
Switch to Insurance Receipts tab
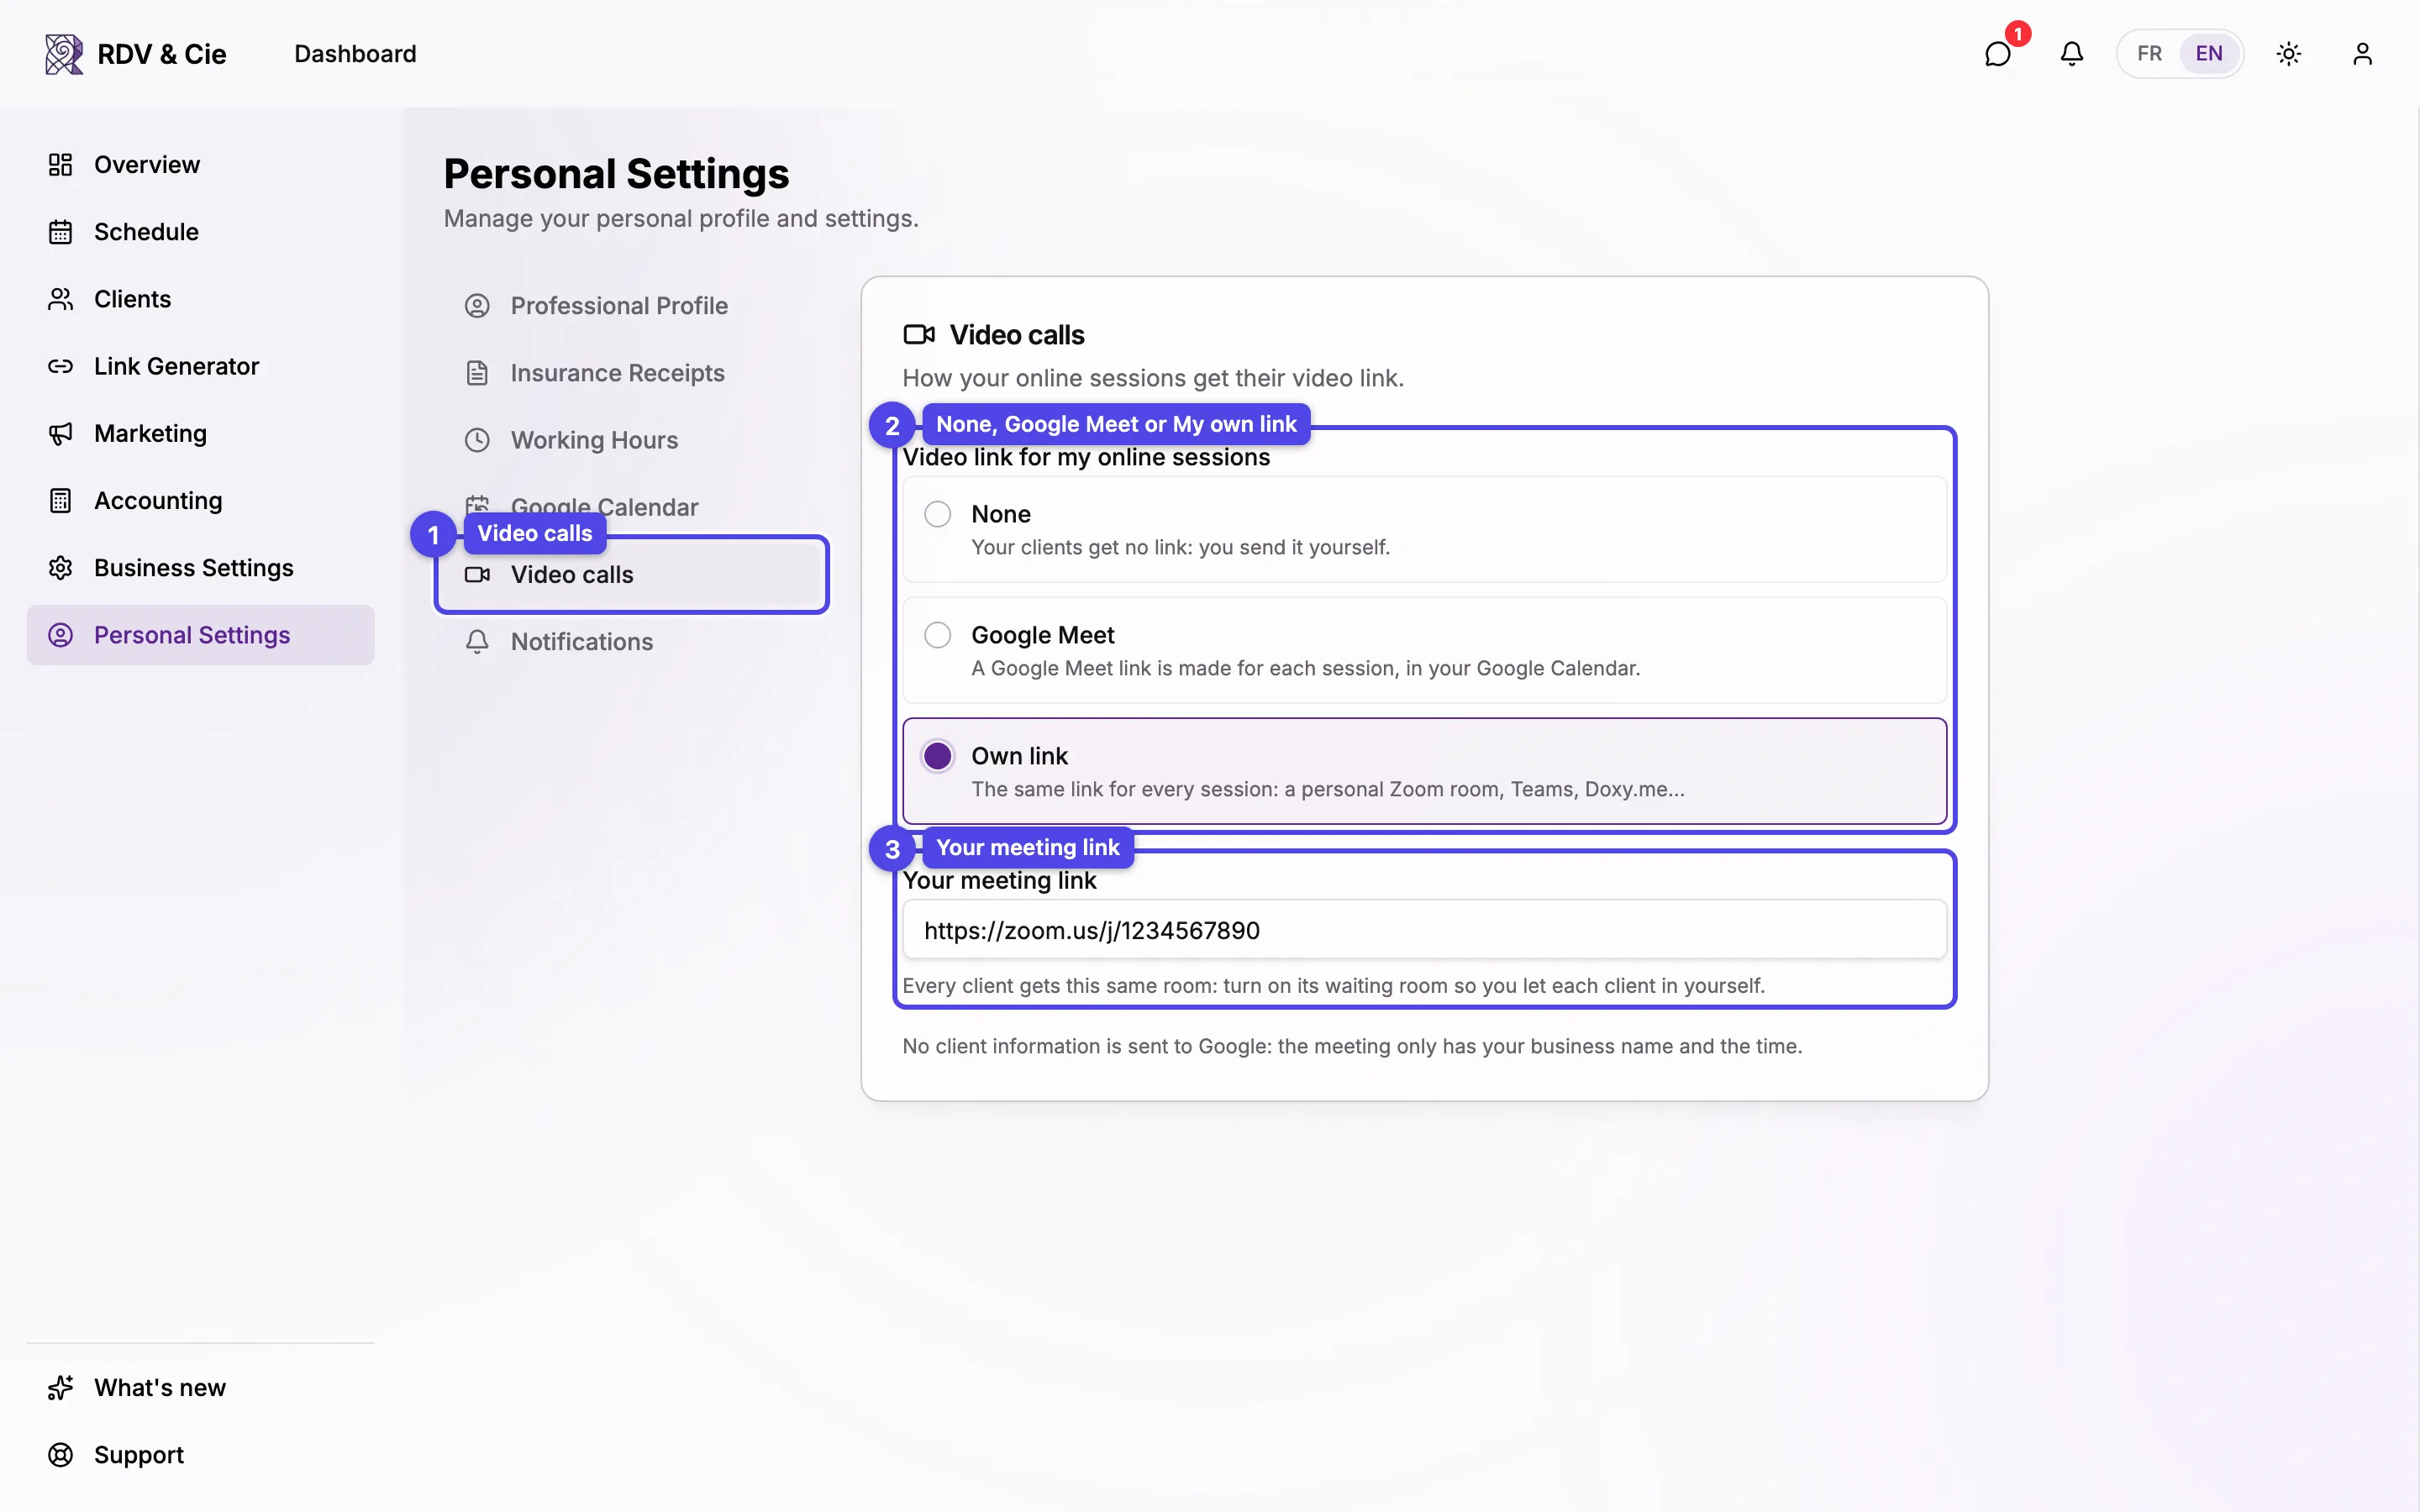coord(632,373)
